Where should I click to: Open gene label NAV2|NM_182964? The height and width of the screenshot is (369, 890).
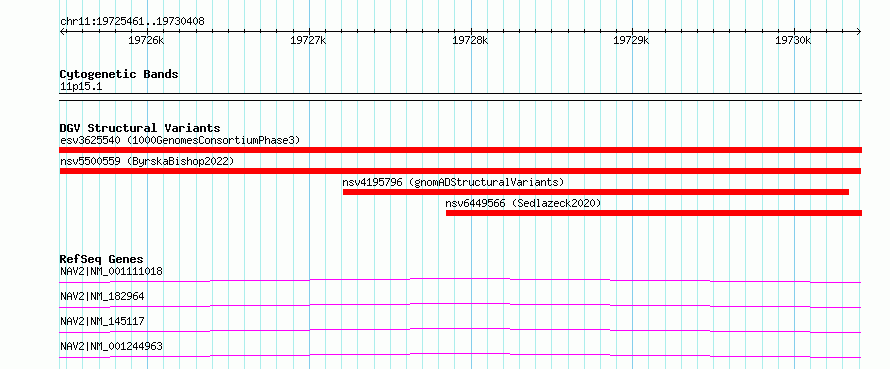102,296
